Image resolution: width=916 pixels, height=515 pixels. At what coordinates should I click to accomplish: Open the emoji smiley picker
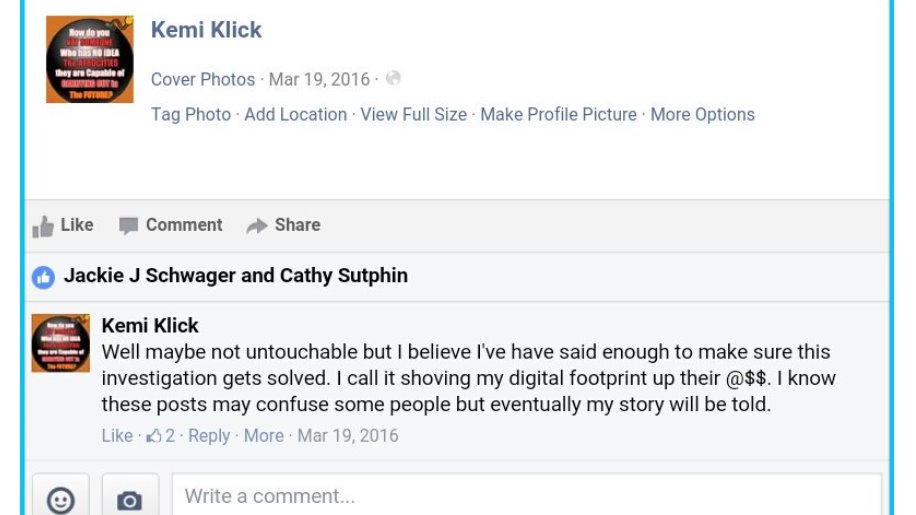[x=61, y=499]
